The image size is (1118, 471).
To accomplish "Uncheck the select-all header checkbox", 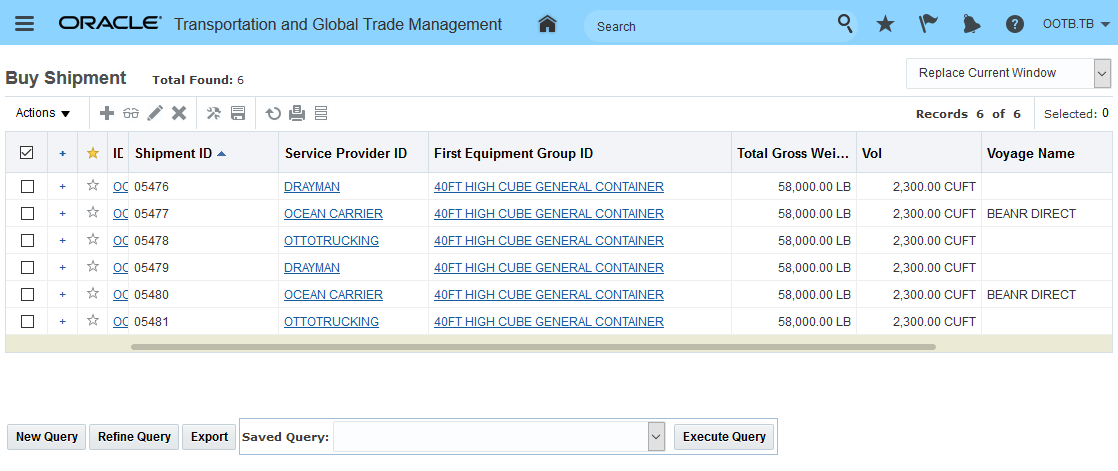I will pyautogui.click(x=27, y=153).
